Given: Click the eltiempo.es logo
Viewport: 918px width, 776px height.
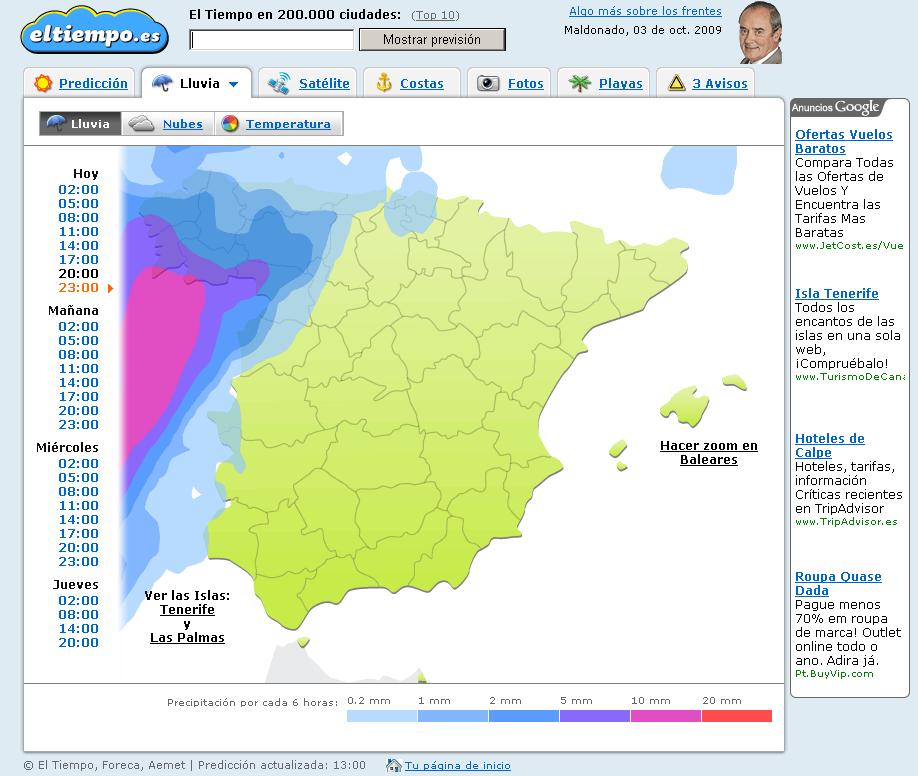Looking at the screenshot, I should pos(94,31).
